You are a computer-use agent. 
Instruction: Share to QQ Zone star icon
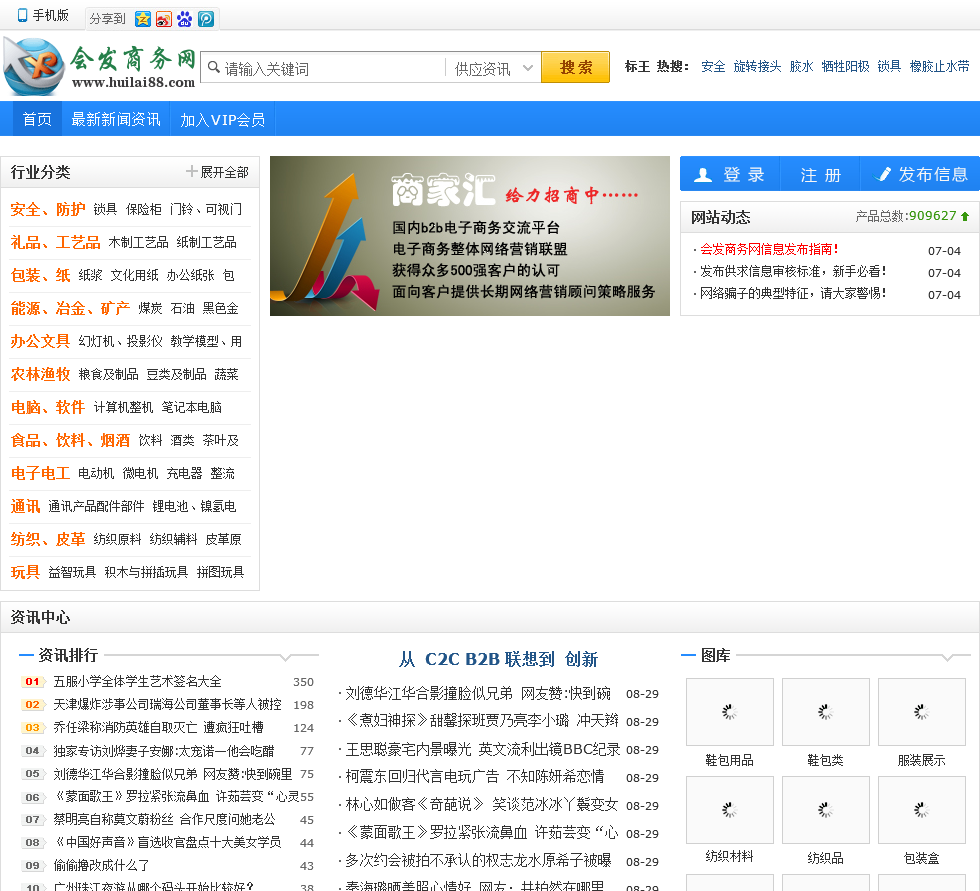click(x=143, y=19)
